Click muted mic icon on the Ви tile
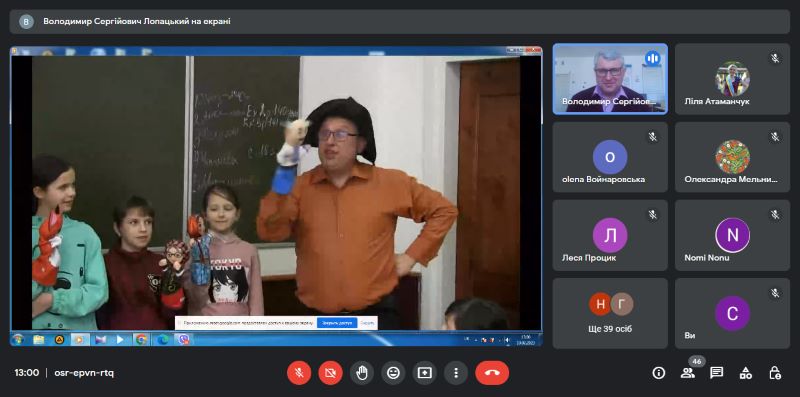 [775, 293]
